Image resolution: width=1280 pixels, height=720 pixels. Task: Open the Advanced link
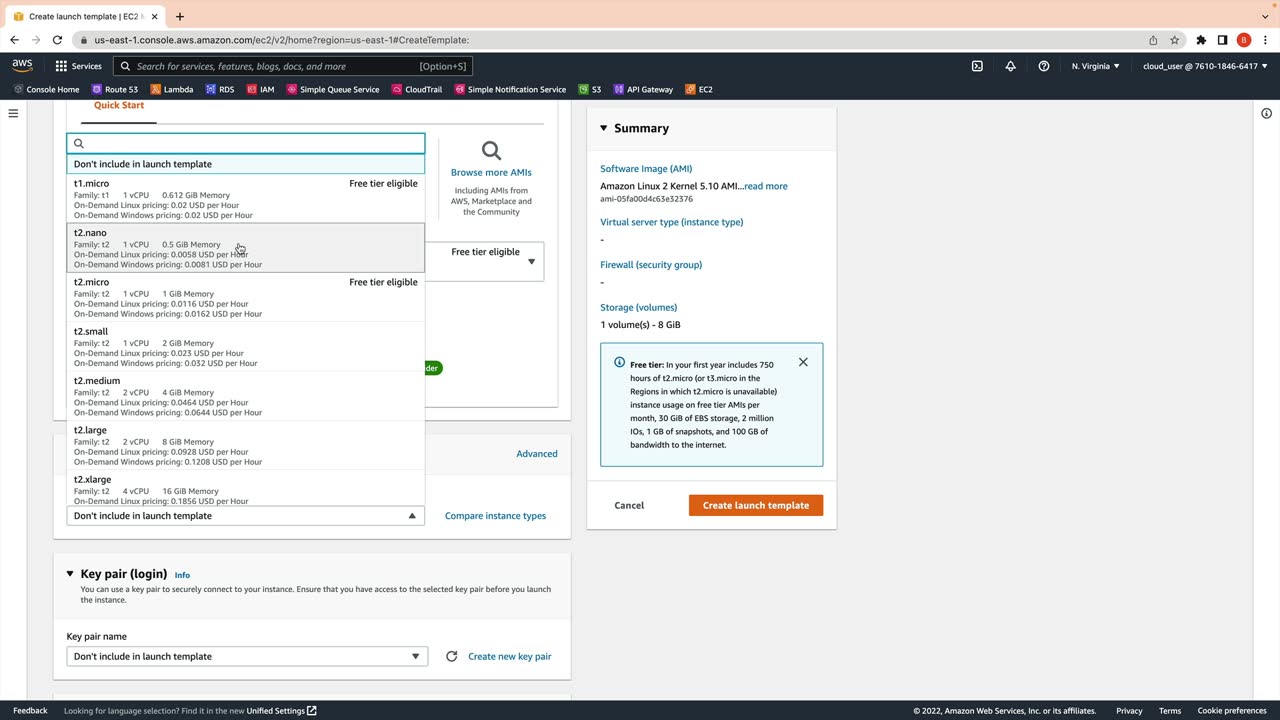point(537,454)
